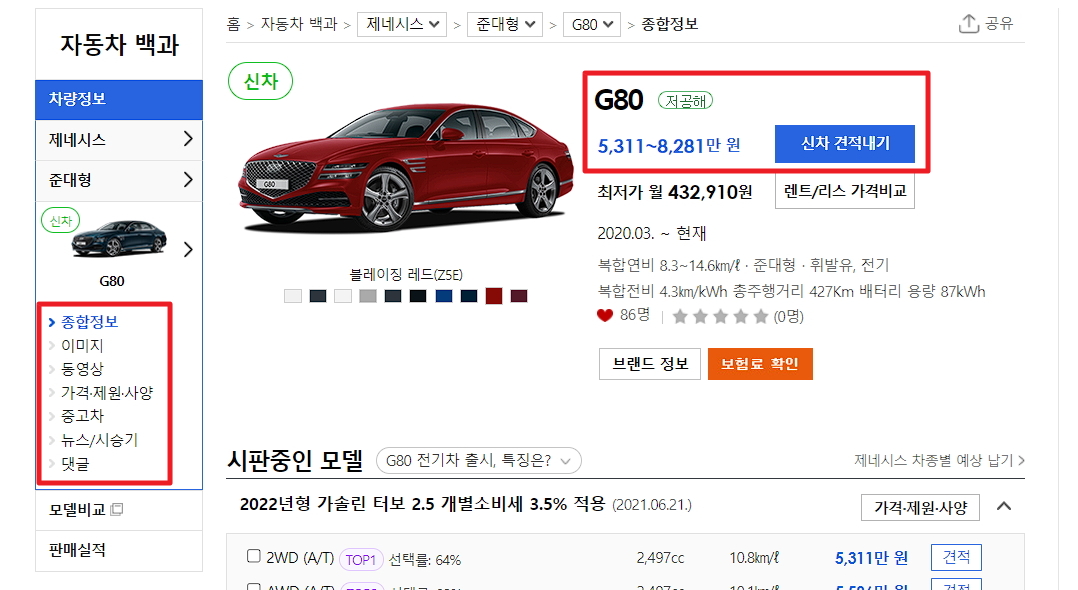Expand the 제네시스 row arrow in sidebar
This screenshot has width=1078, height=590.
(x=188, y=140)
